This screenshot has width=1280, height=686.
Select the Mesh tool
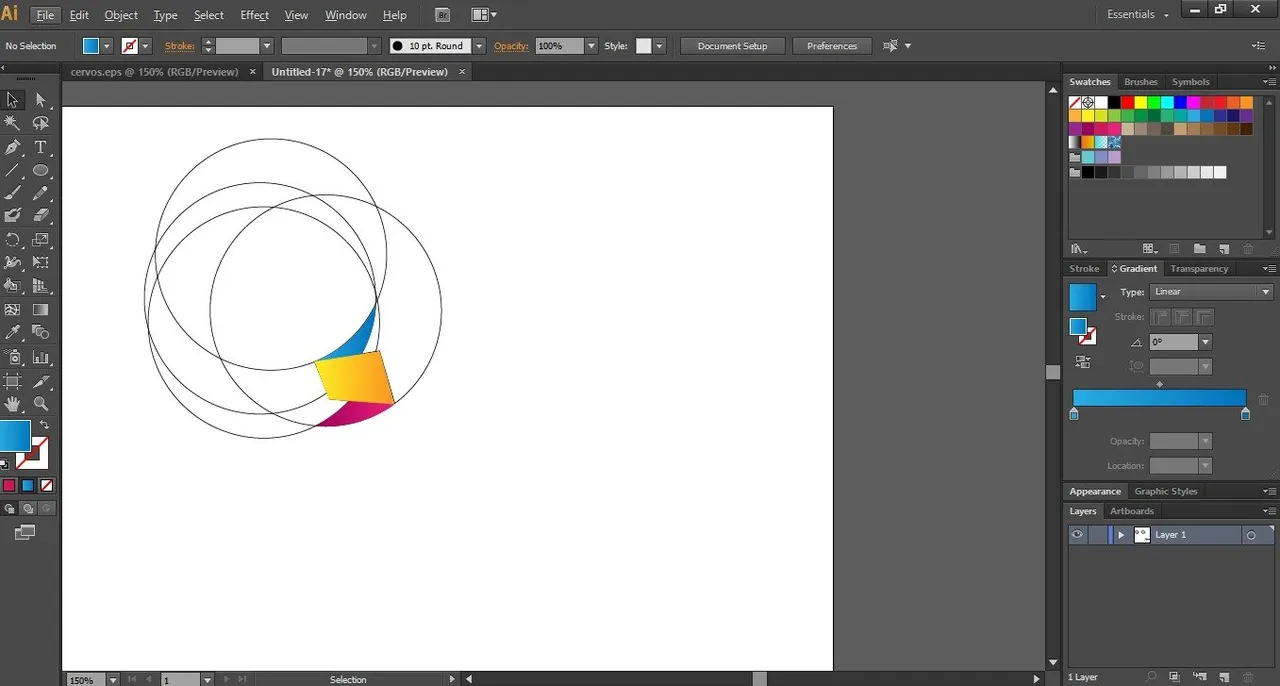click(x=13, y=310)
